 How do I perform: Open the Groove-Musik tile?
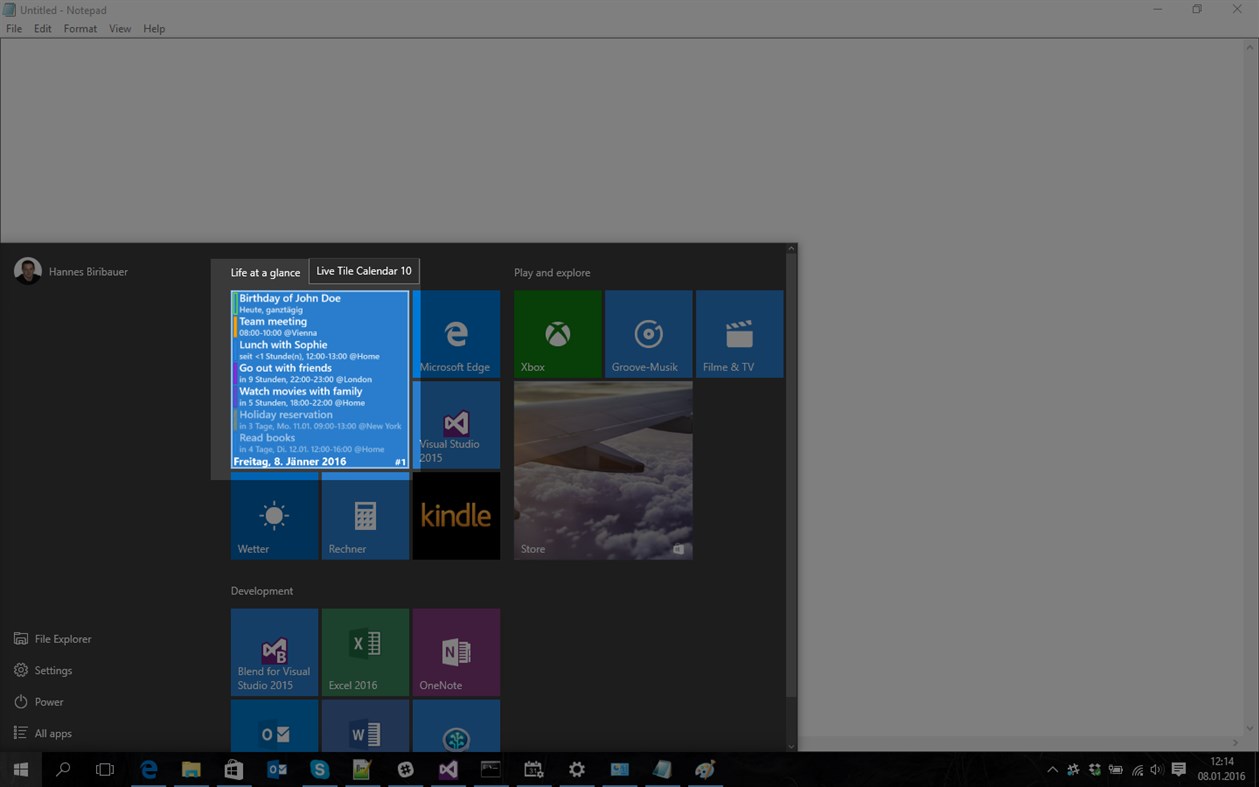click(648, 334)
